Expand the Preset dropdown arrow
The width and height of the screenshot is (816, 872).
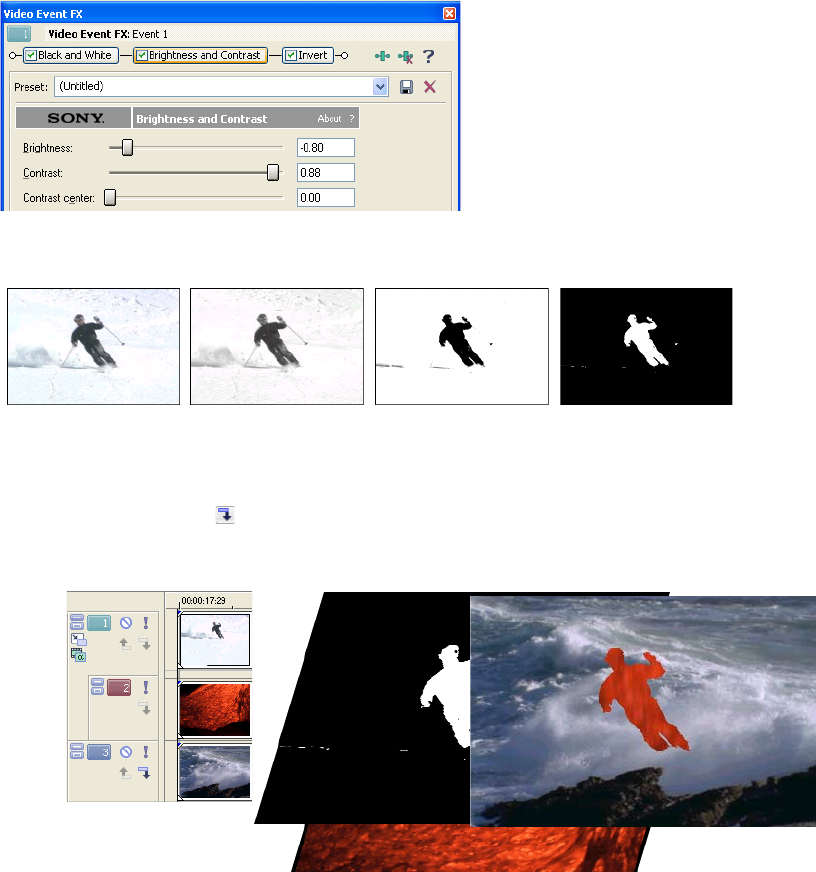380,87
